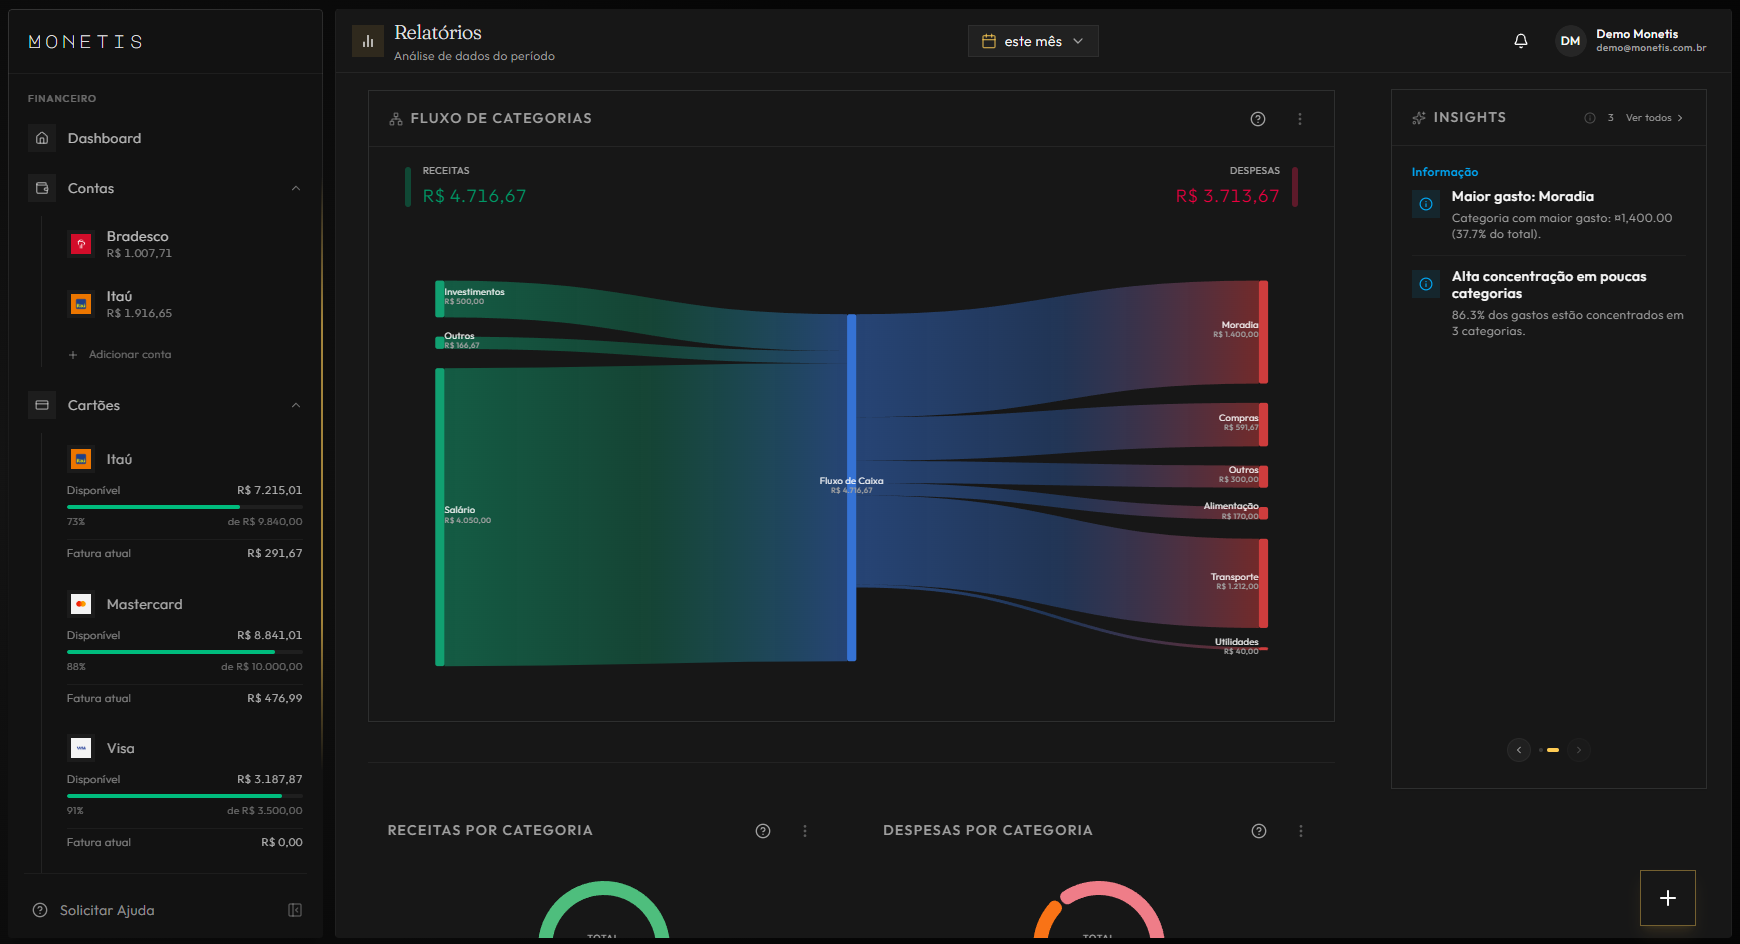
Task: Click the Insights sparkle icon
Action: (1418, 117)
